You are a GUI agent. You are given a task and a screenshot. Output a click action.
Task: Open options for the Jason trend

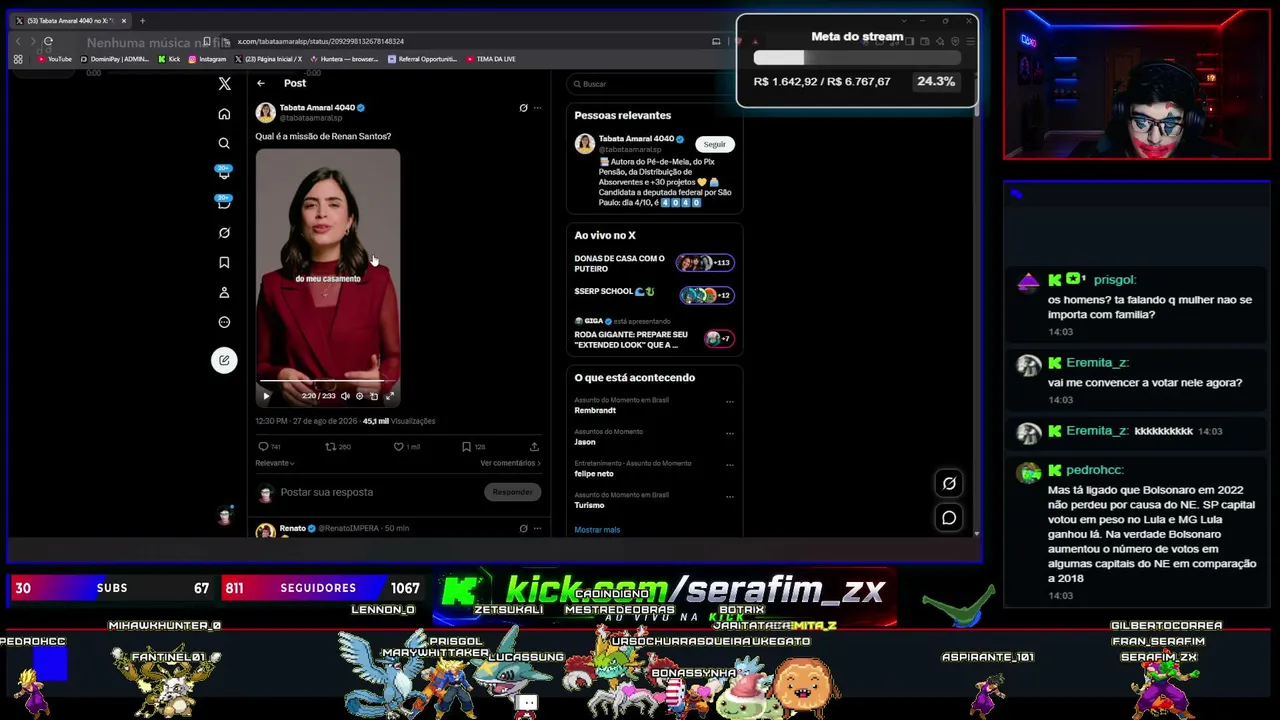[x=730, y=434]
